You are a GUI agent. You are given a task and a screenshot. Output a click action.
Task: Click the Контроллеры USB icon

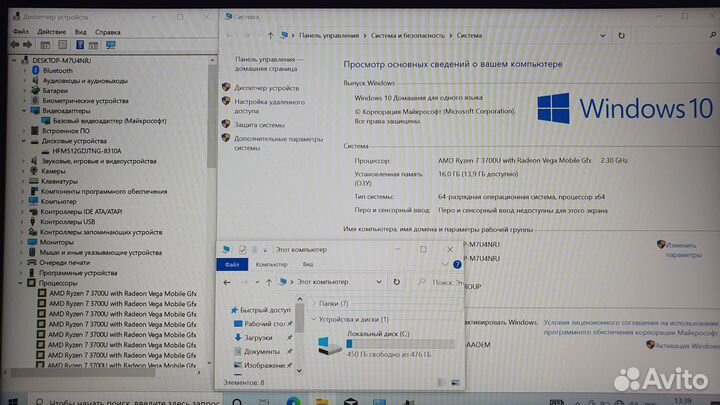coord(33,222)
